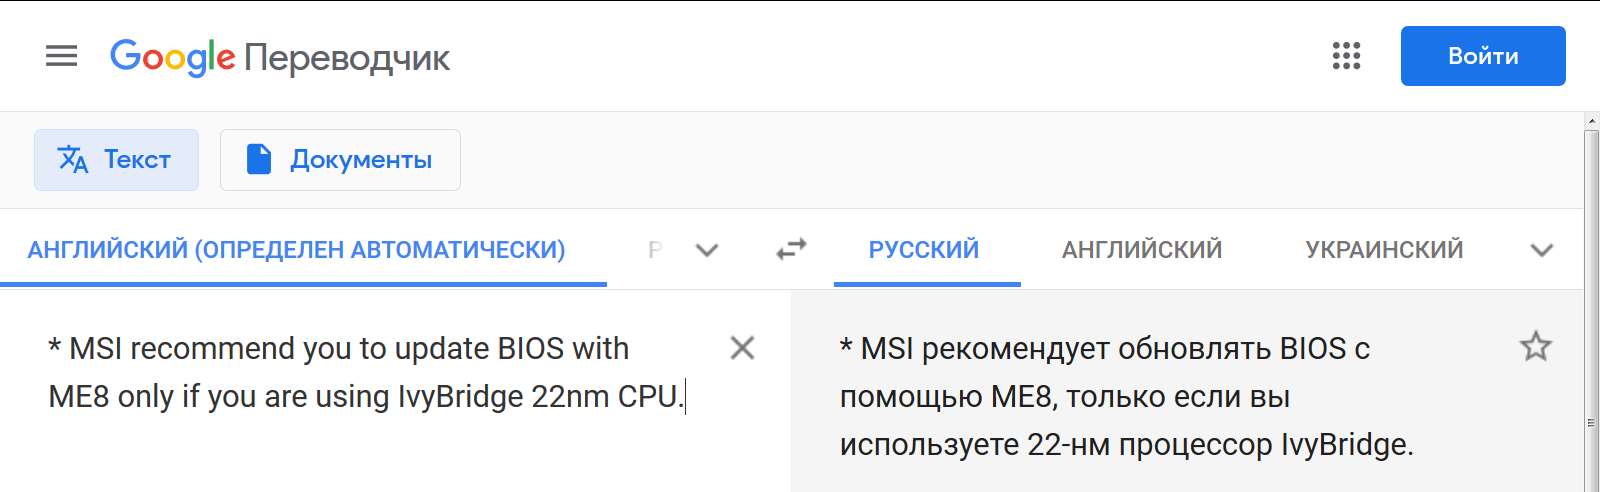Select Английский target language tab
Screen dimensions: 1600x492
click(x=1142, y=250)
